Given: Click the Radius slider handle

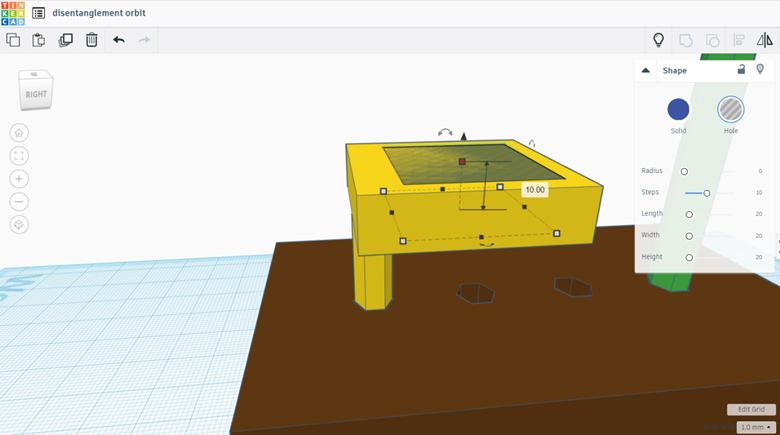Looking at the screenshot, I should point(684,171).
